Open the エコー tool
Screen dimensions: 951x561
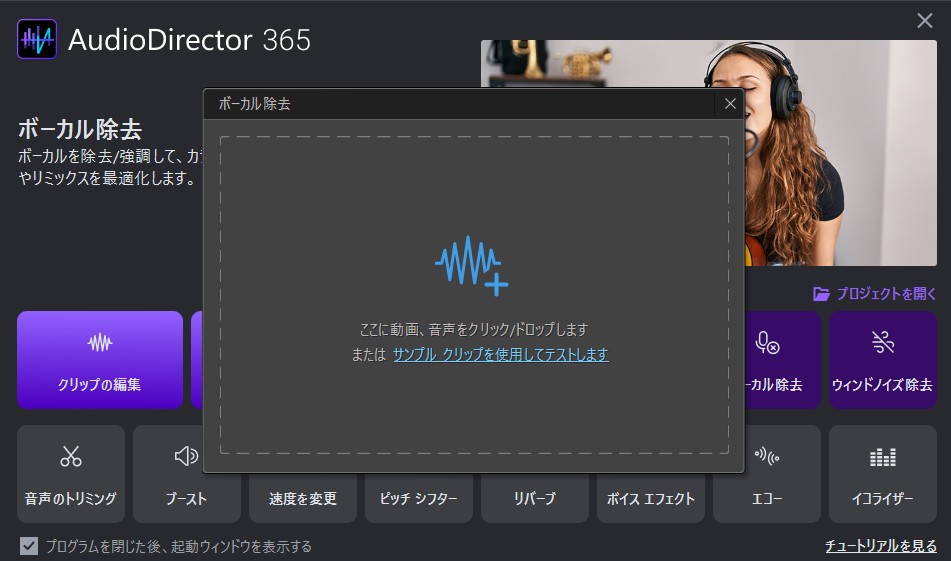[767, 474]
